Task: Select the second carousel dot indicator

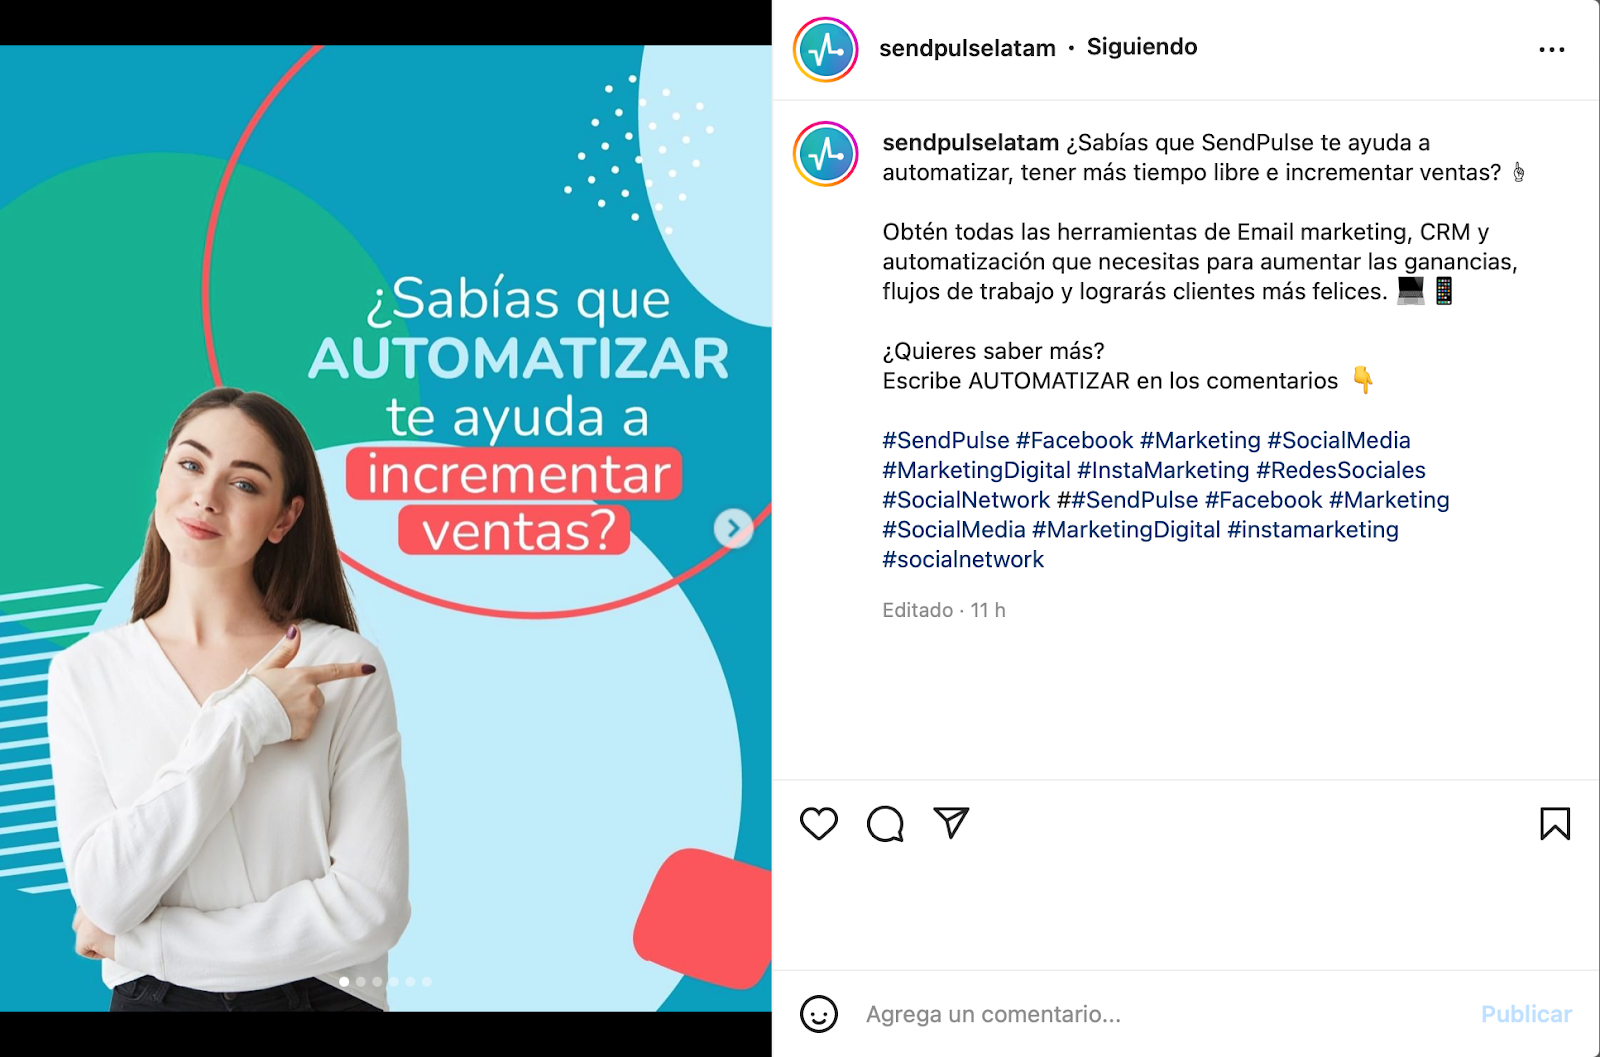Action: point(361,982)
